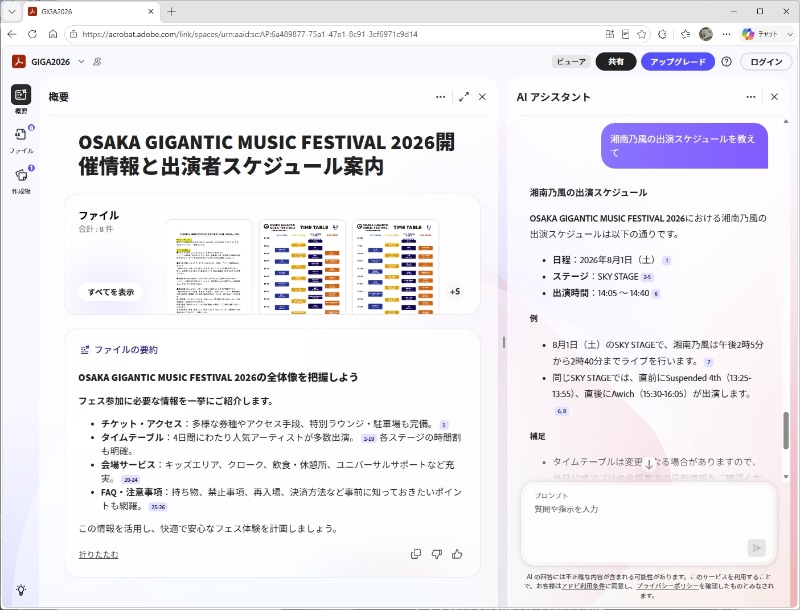Click the AI chat vertical scrollbar thumb

[x=786, y=430]
